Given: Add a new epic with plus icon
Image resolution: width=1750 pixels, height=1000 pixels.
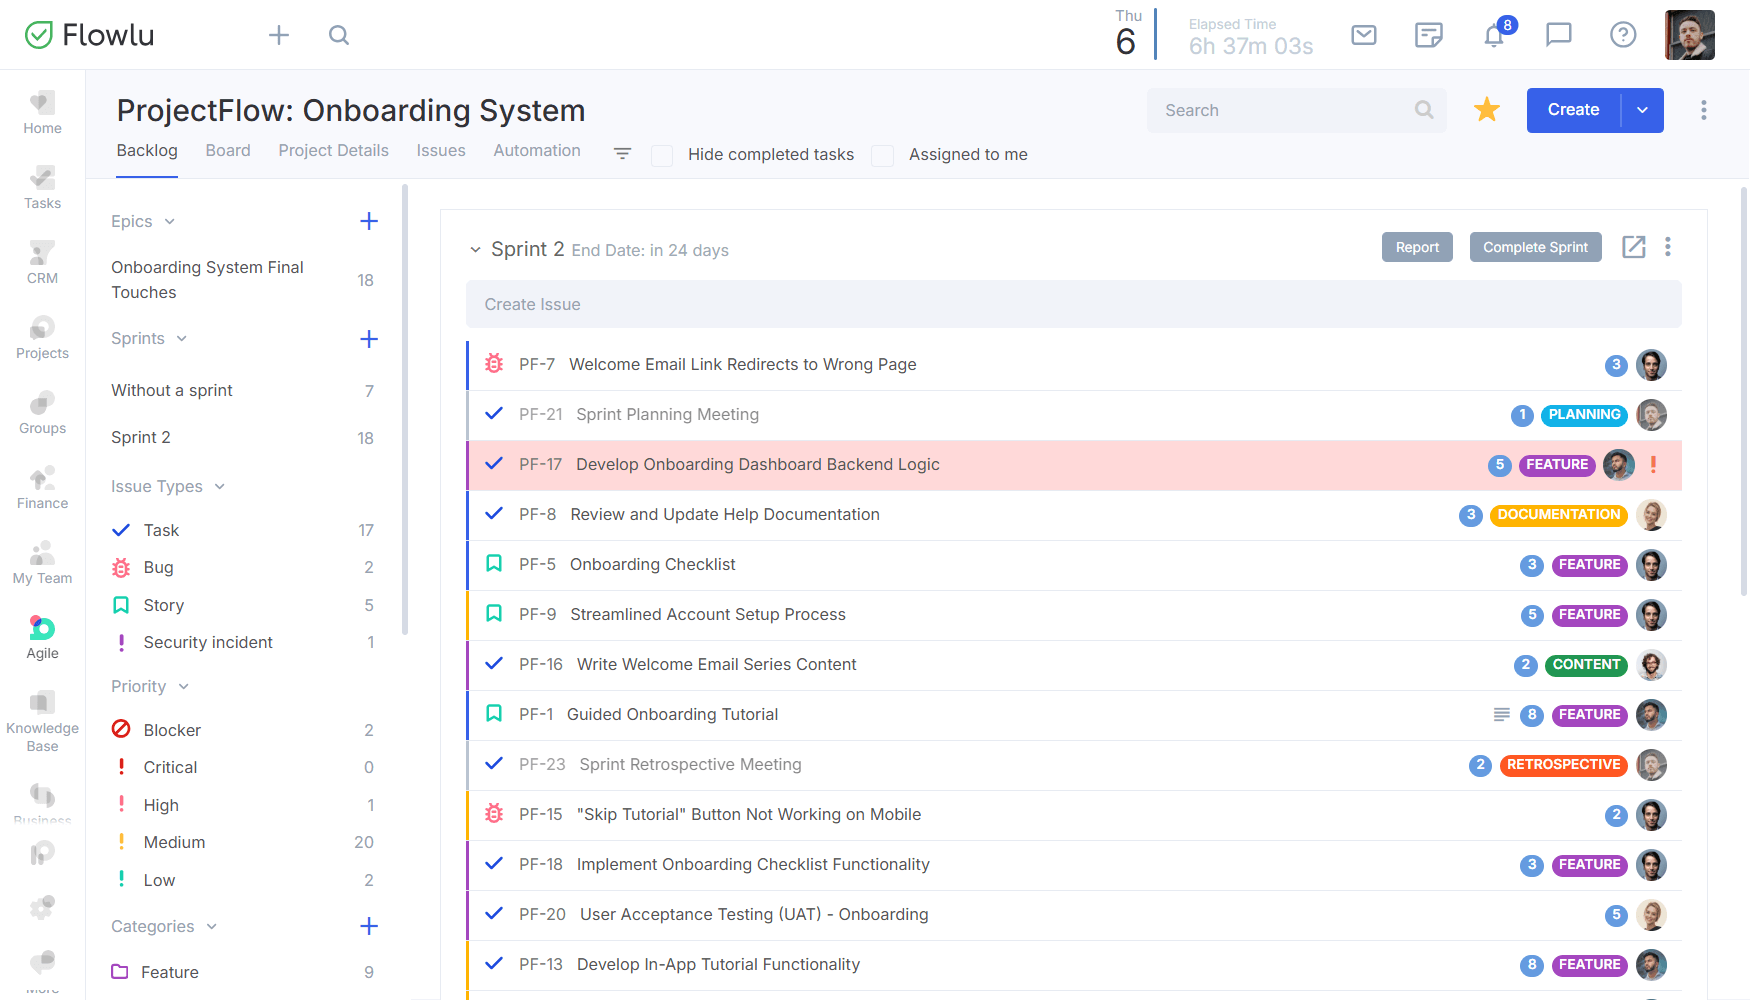Looking at the screenshot, I should click(369, 221).
